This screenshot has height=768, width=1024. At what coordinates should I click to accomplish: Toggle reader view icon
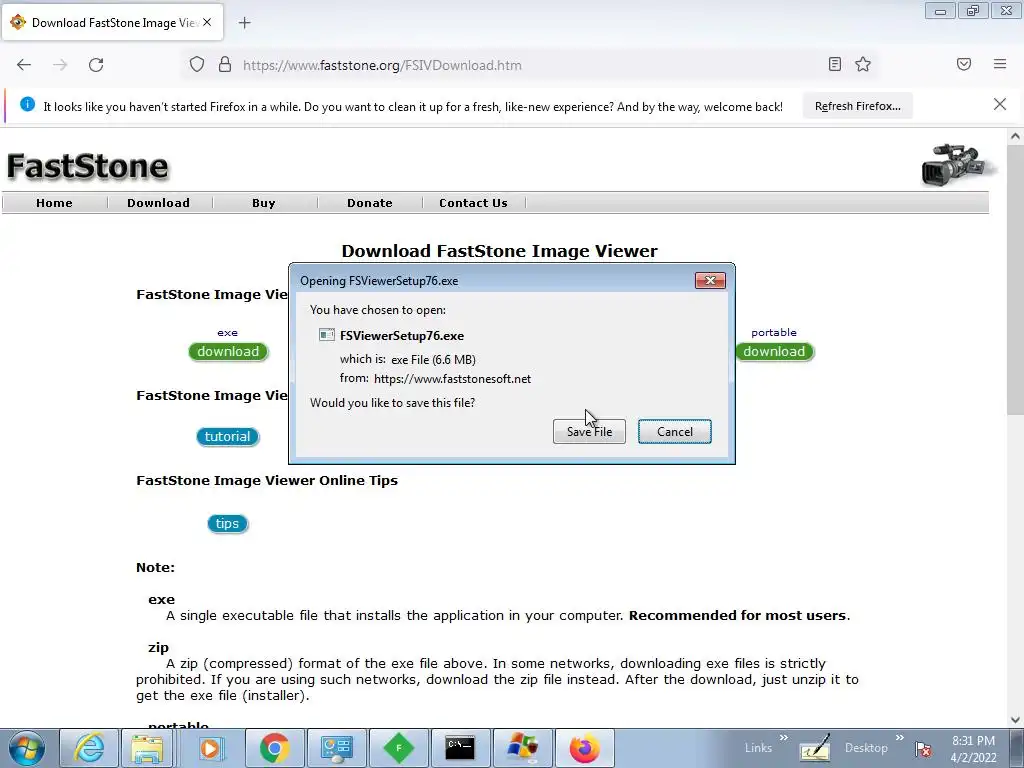835,64
